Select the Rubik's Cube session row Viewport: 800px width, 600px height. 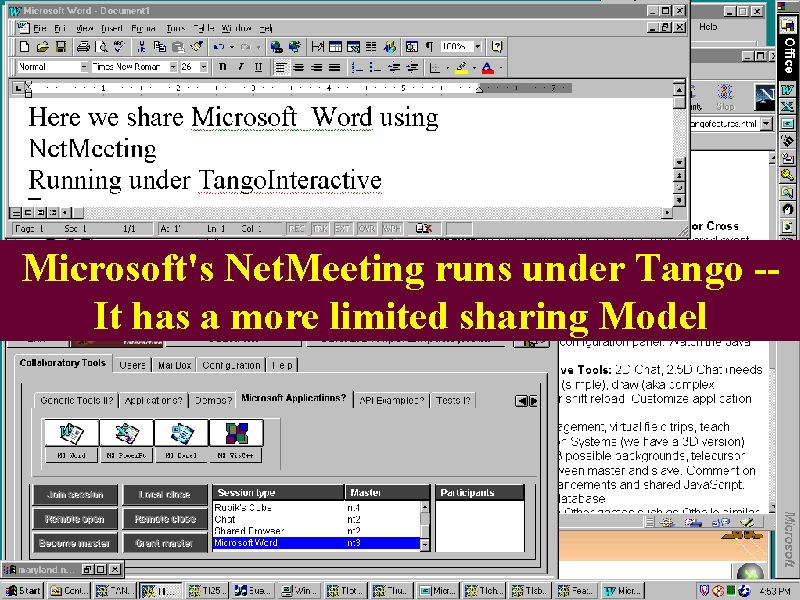pyautogui.click(x=316, y=508)
